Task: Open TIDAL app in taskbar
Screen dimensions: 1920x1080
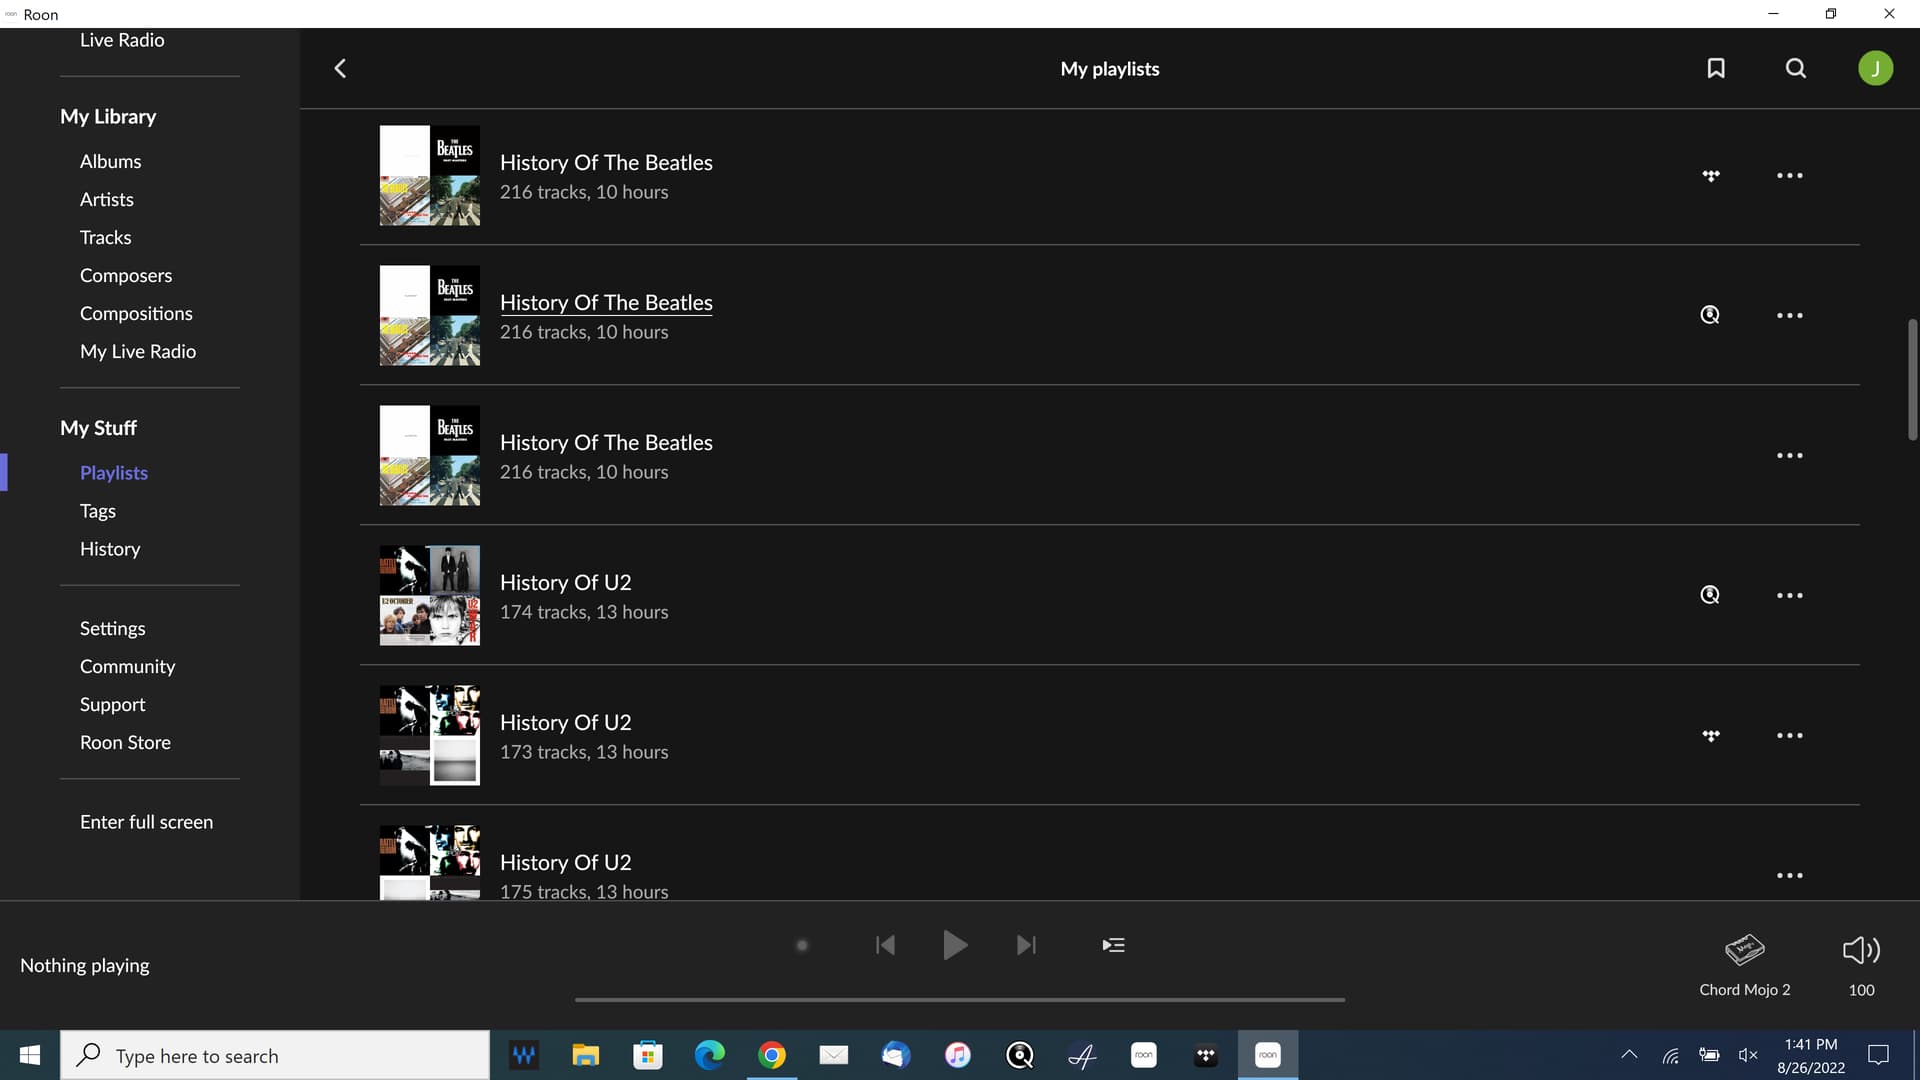Action: pyautogui.click(x=1206, y=1055)
